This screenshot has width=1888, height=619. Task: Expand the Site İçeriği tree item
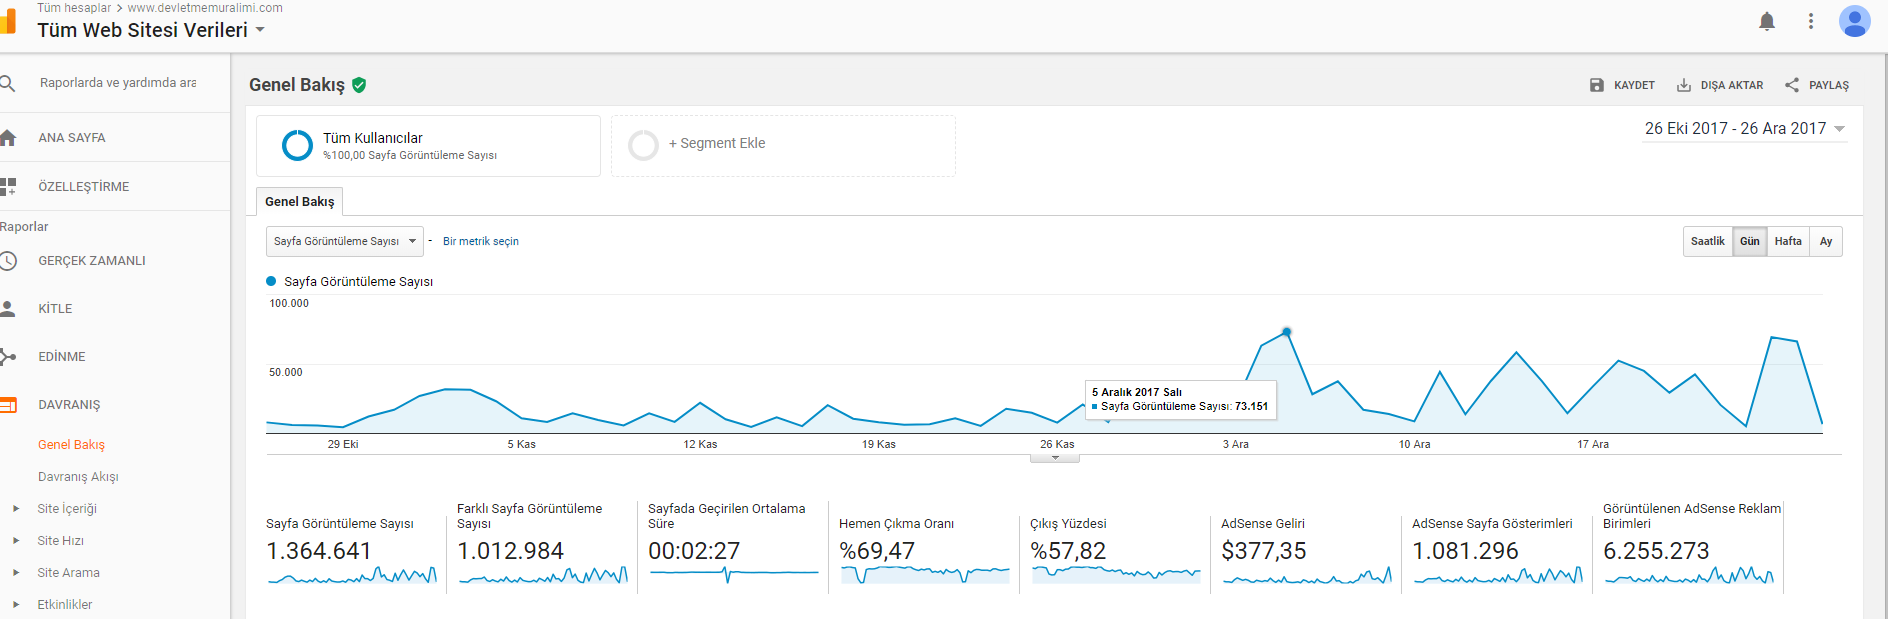[x=16, y=509]
